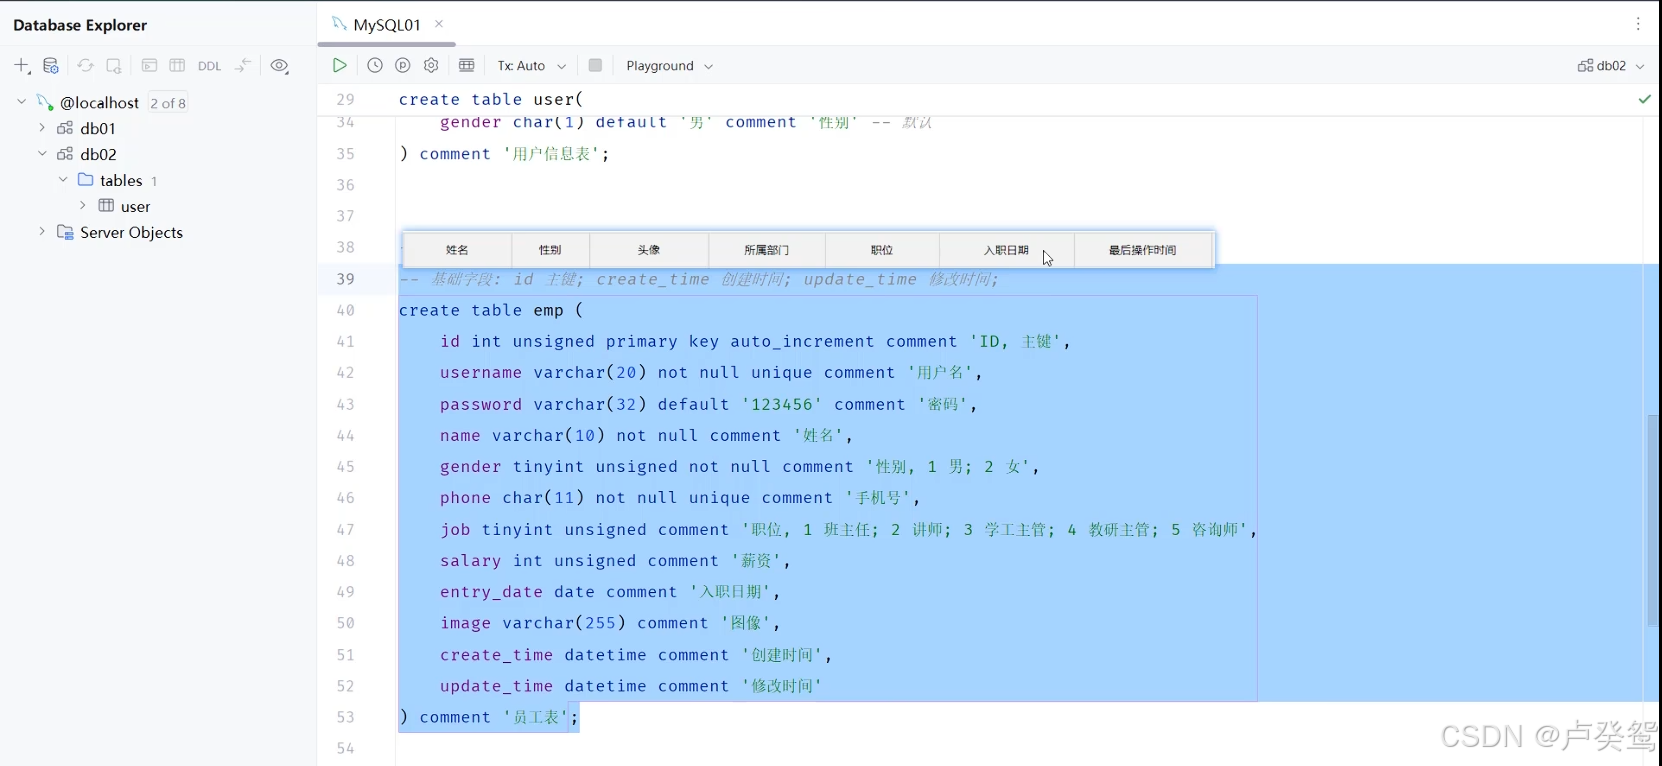Click the 头像 column header in embedded image

[649, 250]
